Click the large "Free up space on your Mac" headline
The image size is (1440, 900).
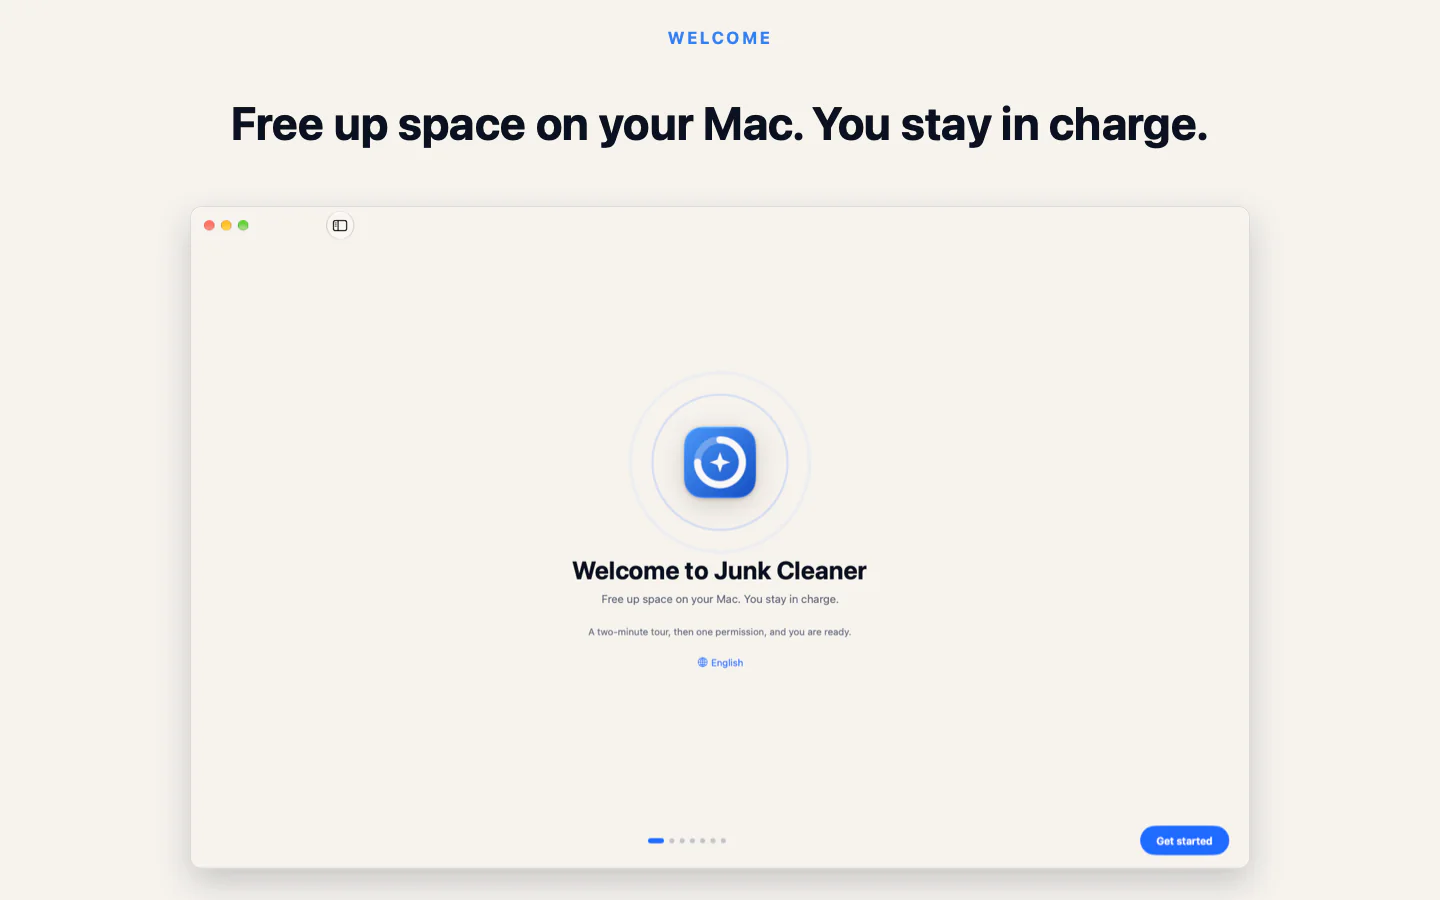pyautogui.click(x=720, y=125)
